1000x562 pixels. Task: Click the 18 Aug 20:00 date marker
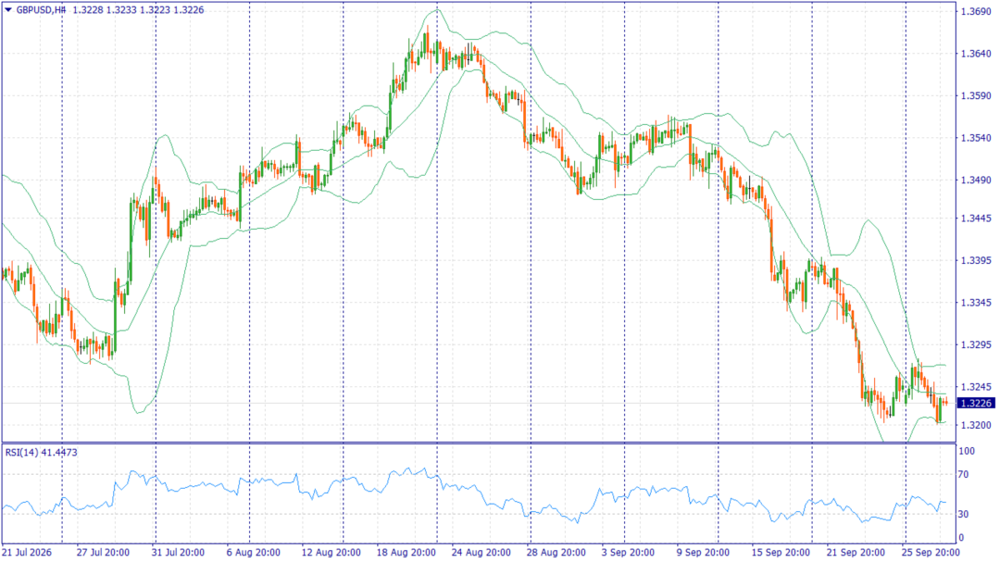pos(406,552)
